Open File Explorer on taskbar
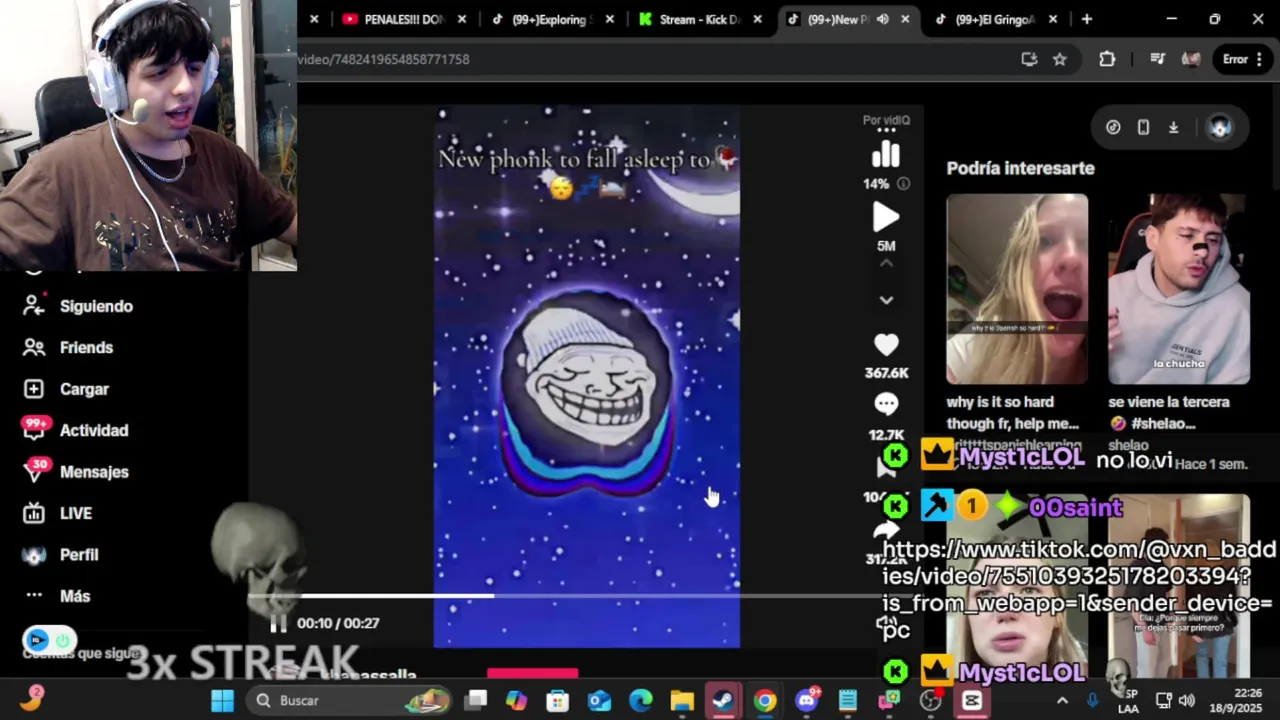1280x720 pixels. 682,700
